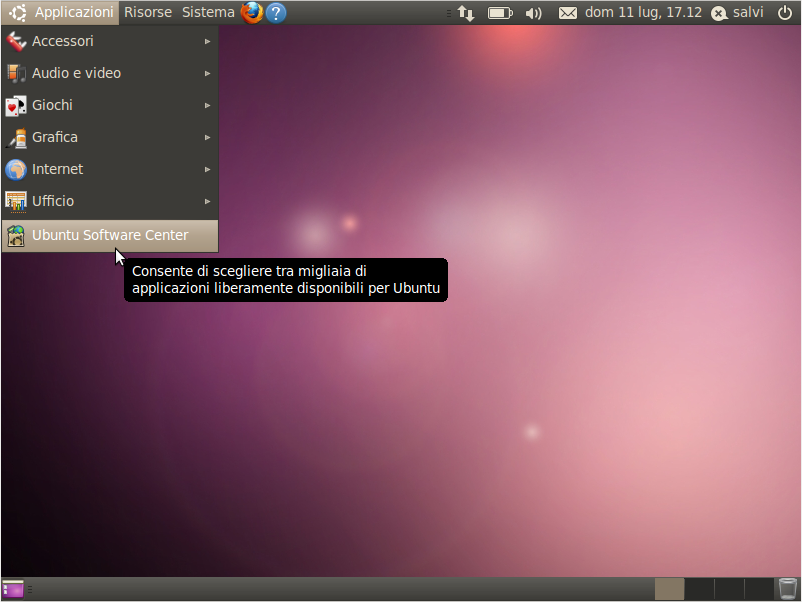Open the Risorse menu
Image resolution: width=802 pixels, height=602 pixels.
[148, 12]
